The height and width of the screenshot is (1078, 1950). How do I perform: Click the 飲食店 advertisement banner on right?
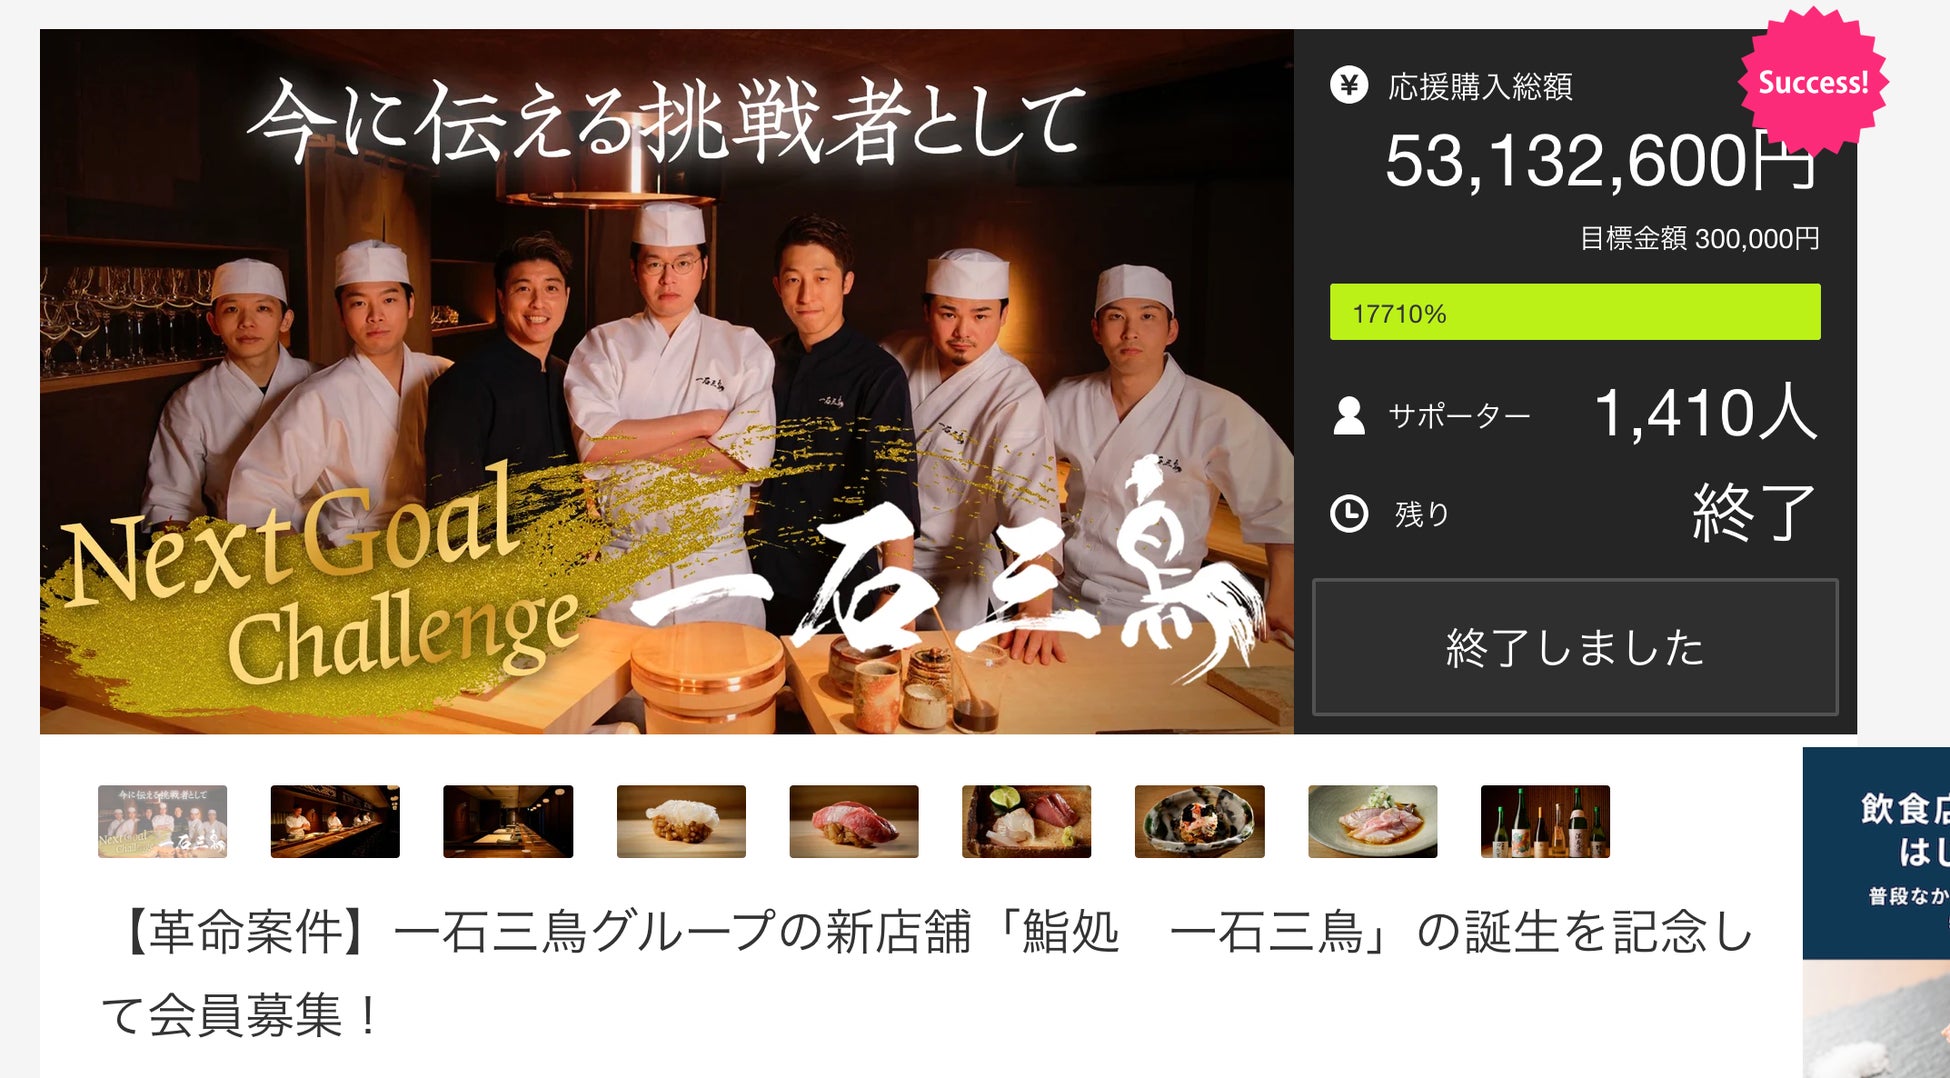(1876, 912)
